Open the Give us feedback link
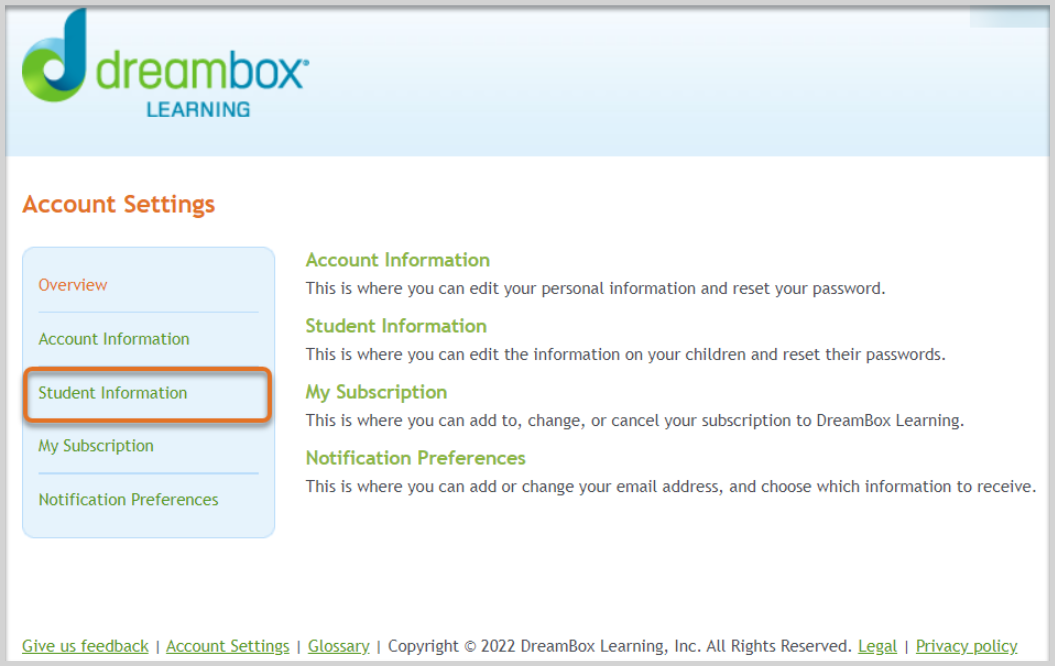 pos(85,646)
